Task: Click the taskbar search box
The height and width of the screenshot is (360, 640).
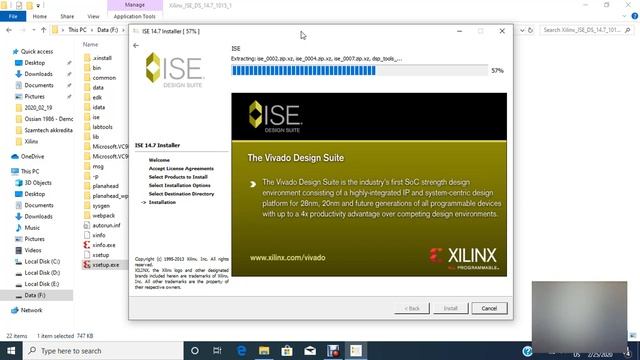Action: [103, 351]
